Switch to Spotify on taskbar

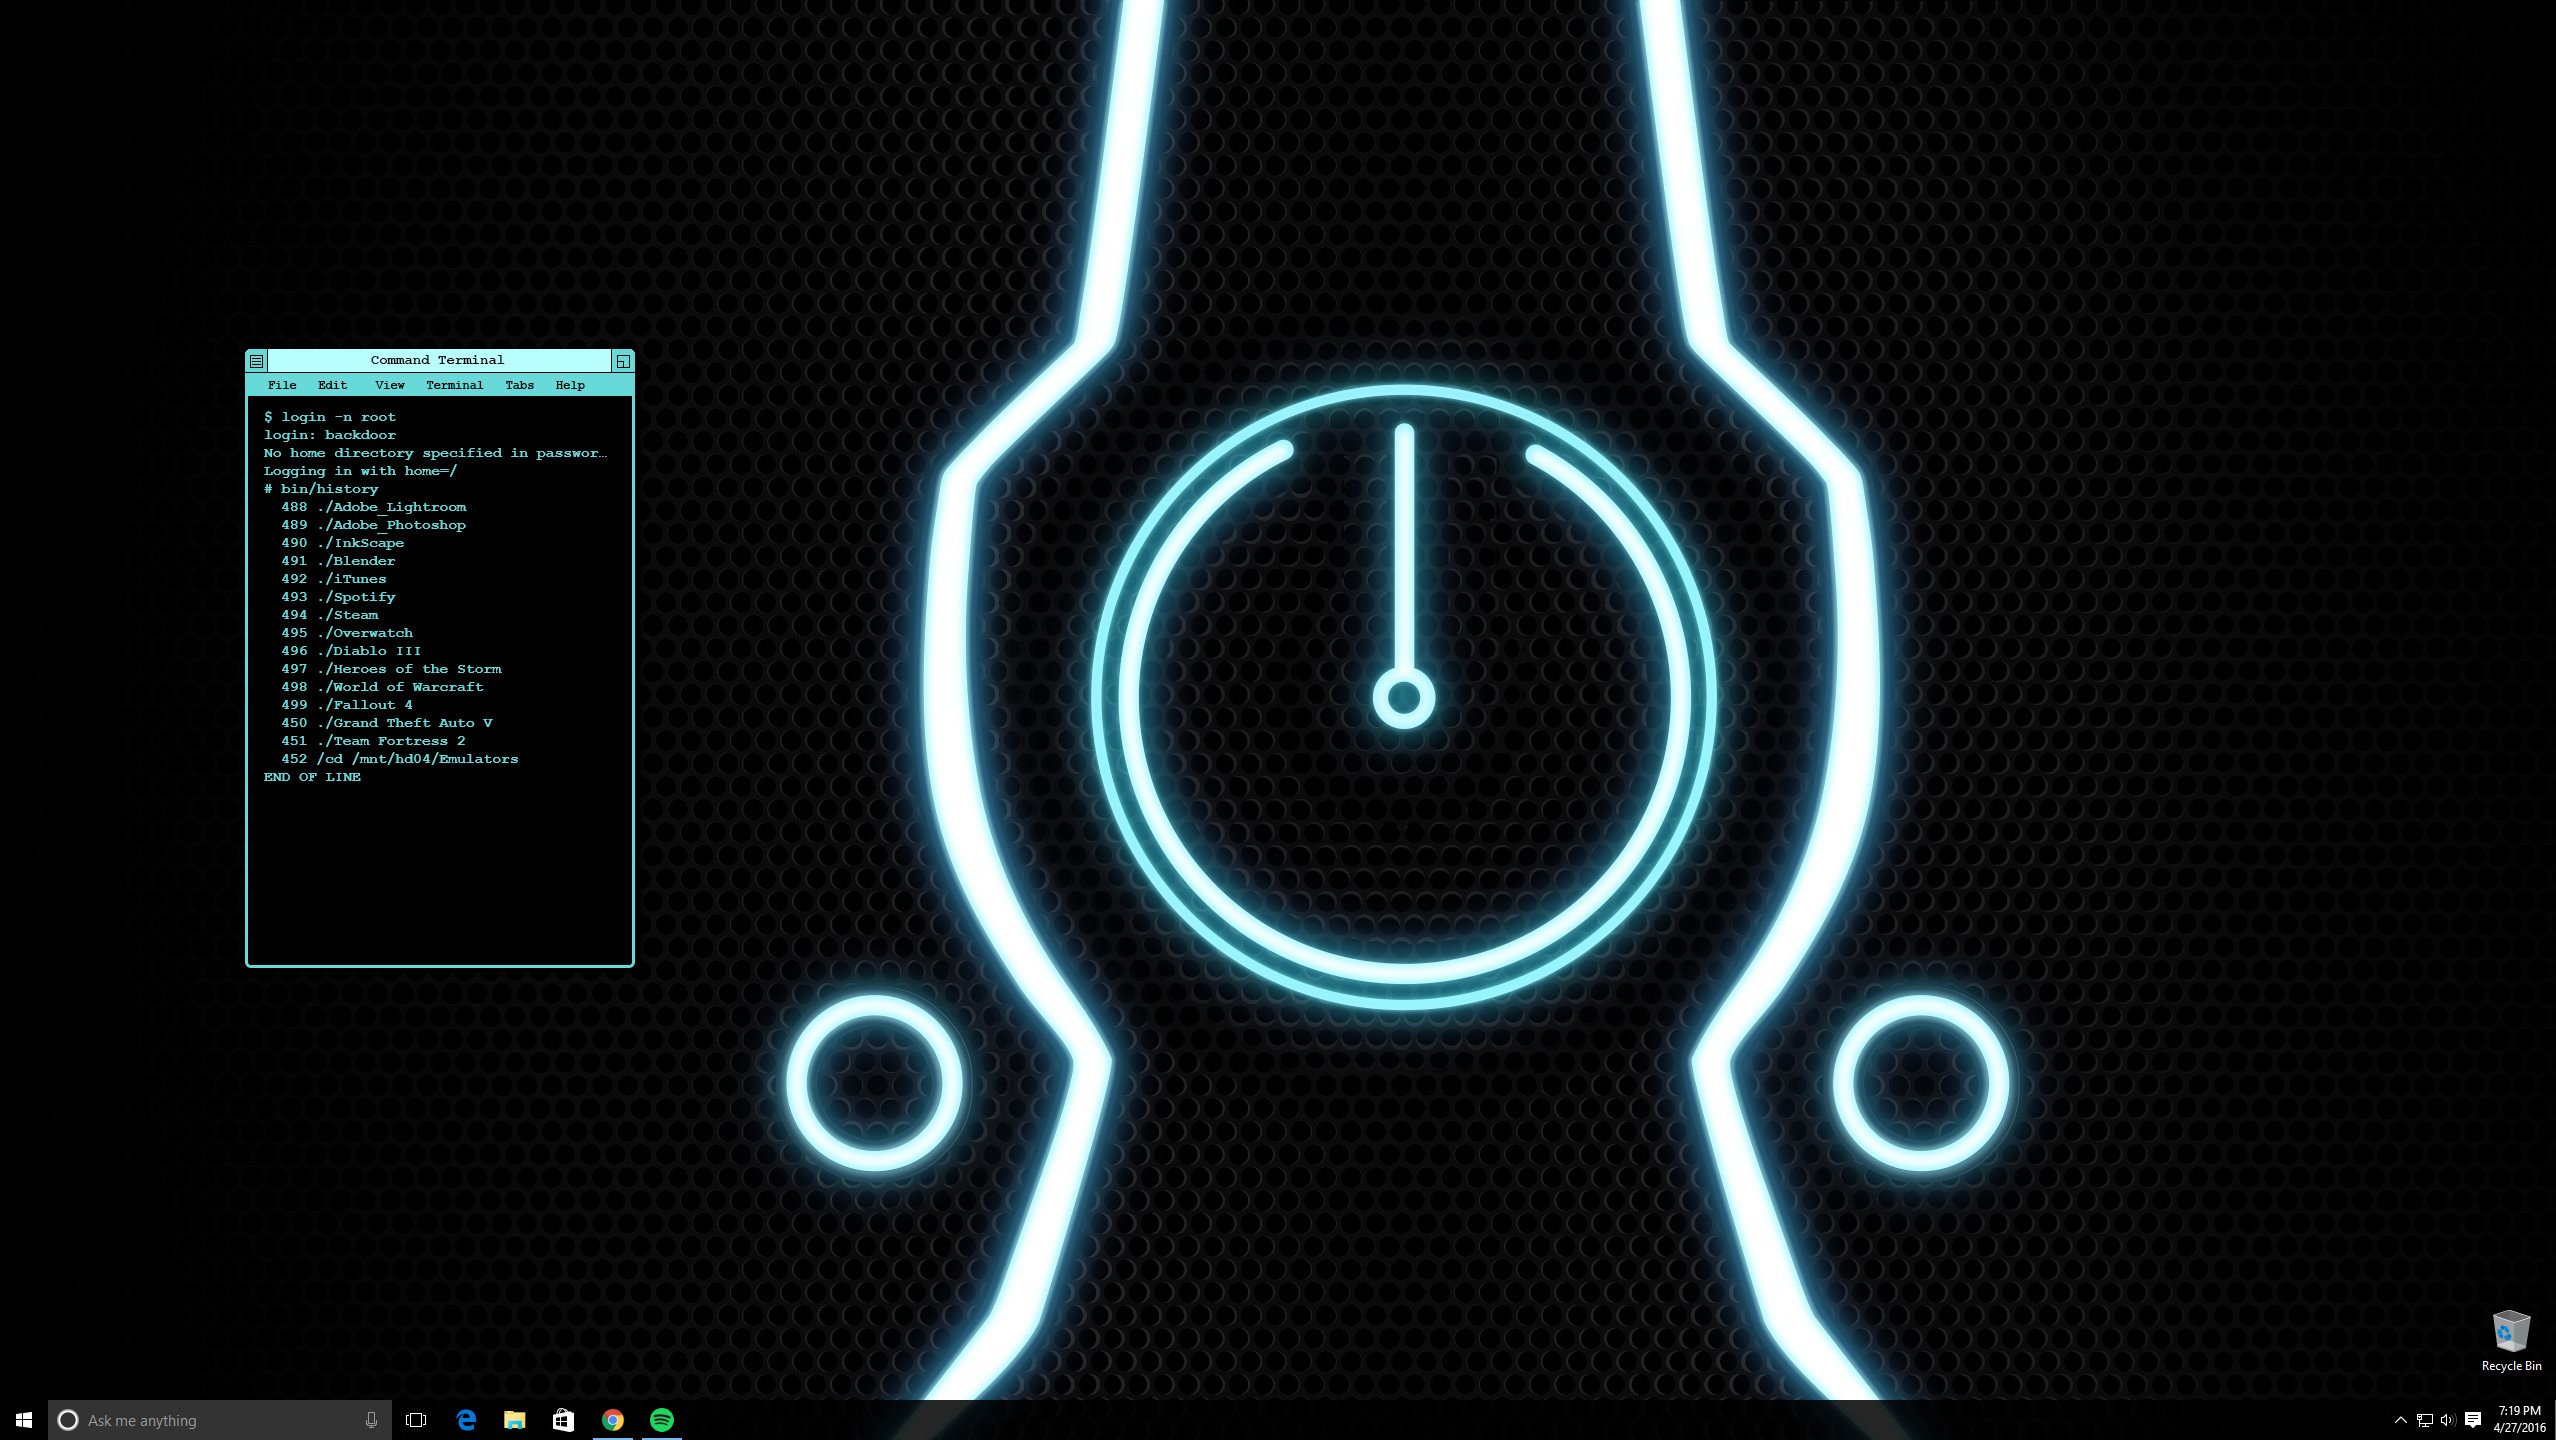662,1420
